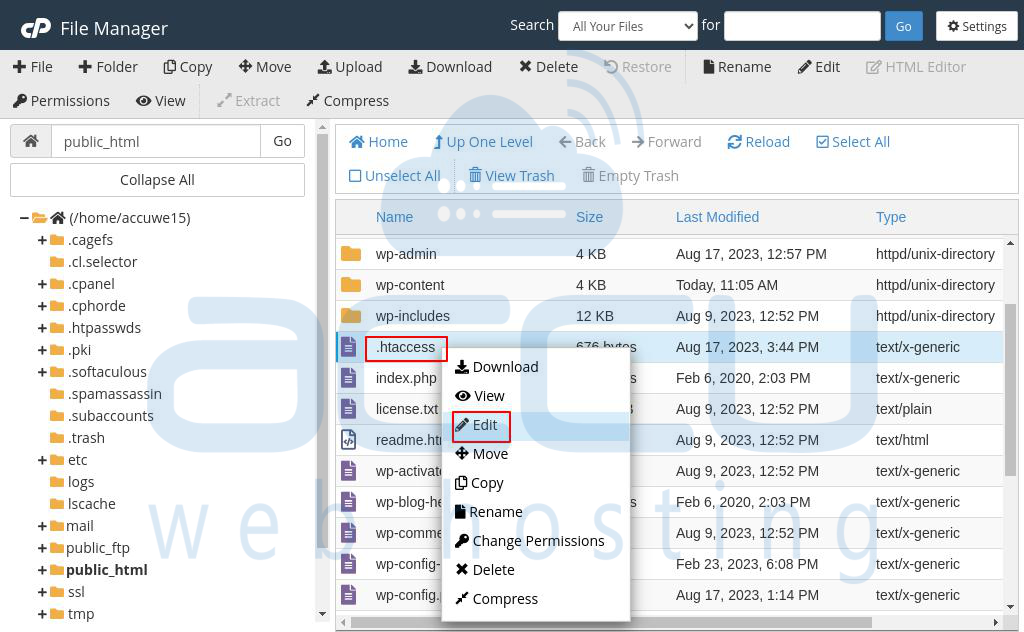This screenshot has height=632, width=1024.
Task: Click the Download toolbar button
Action: [450, 67]
